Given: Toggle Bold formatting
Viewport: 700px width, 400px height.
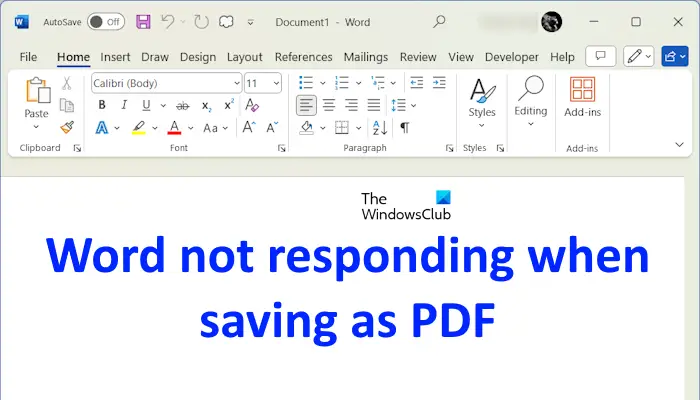Looking at the screenshot, I should (102, 105).
